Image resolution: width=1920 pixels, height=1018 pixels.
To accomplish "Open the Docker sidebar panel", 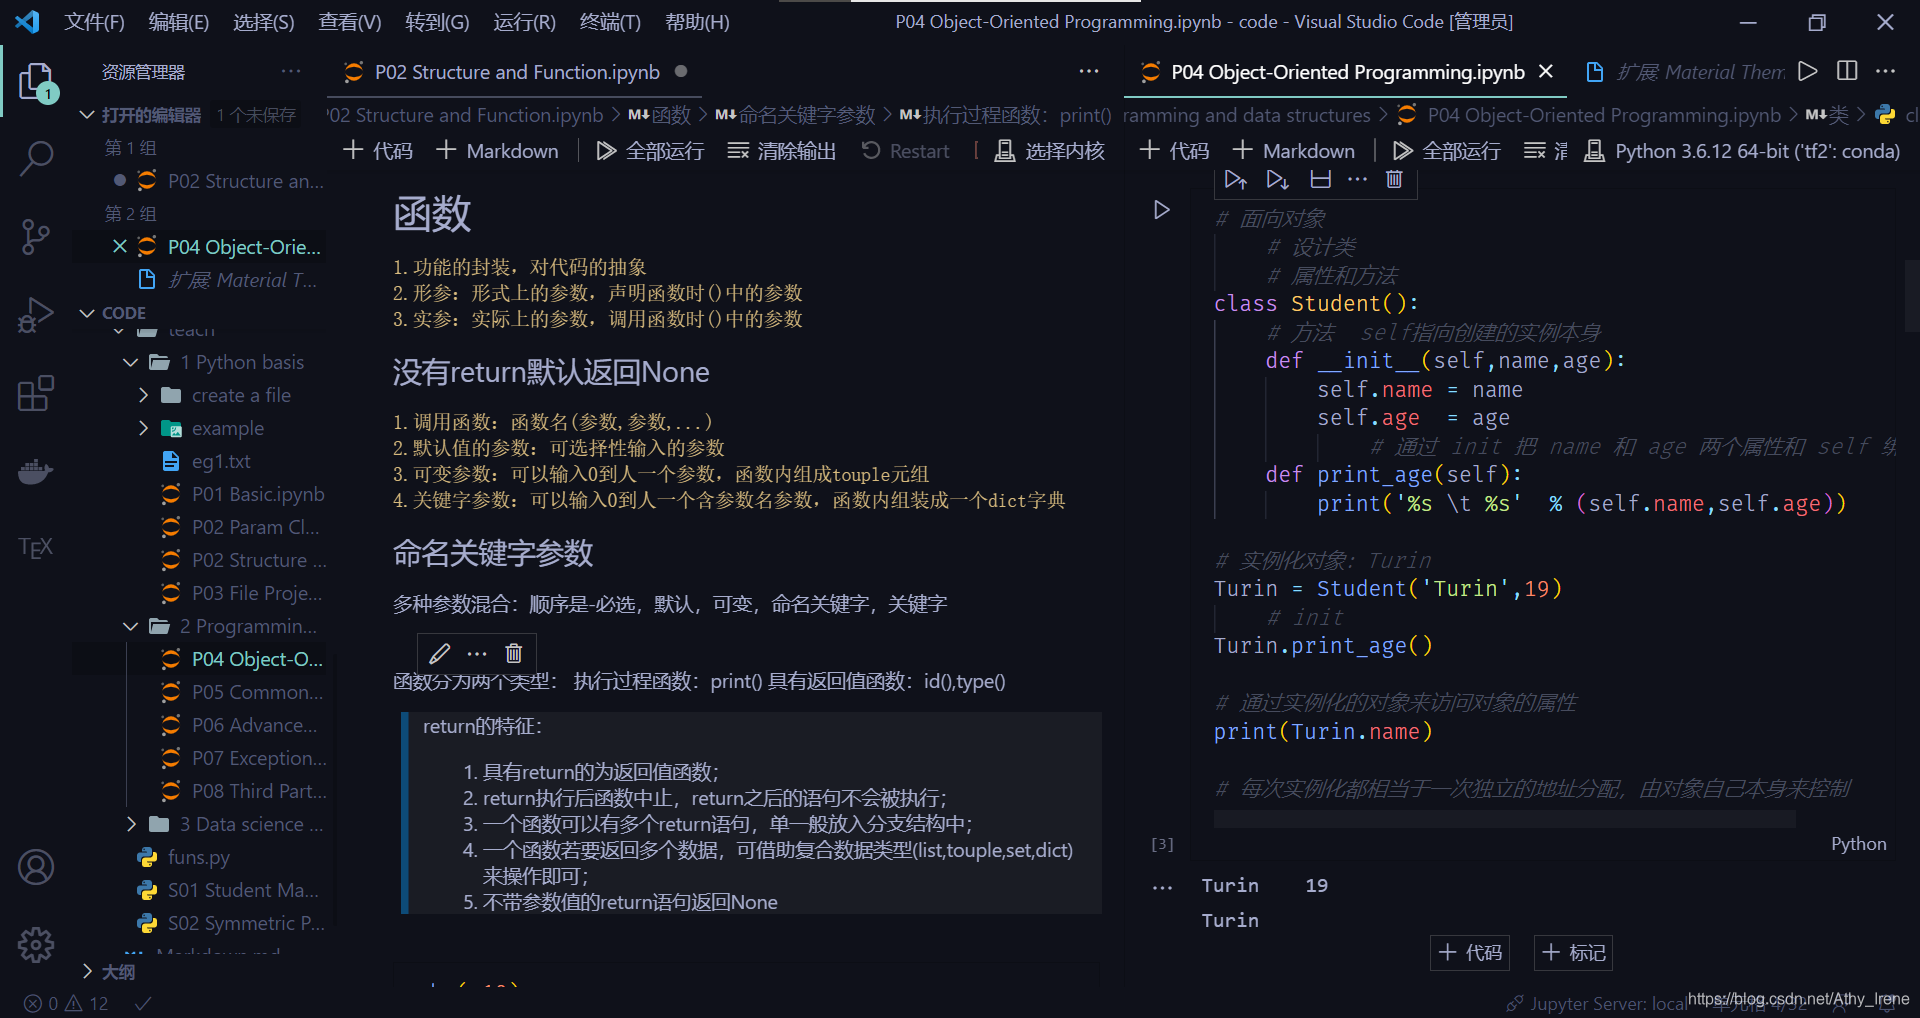I will 37,471.
